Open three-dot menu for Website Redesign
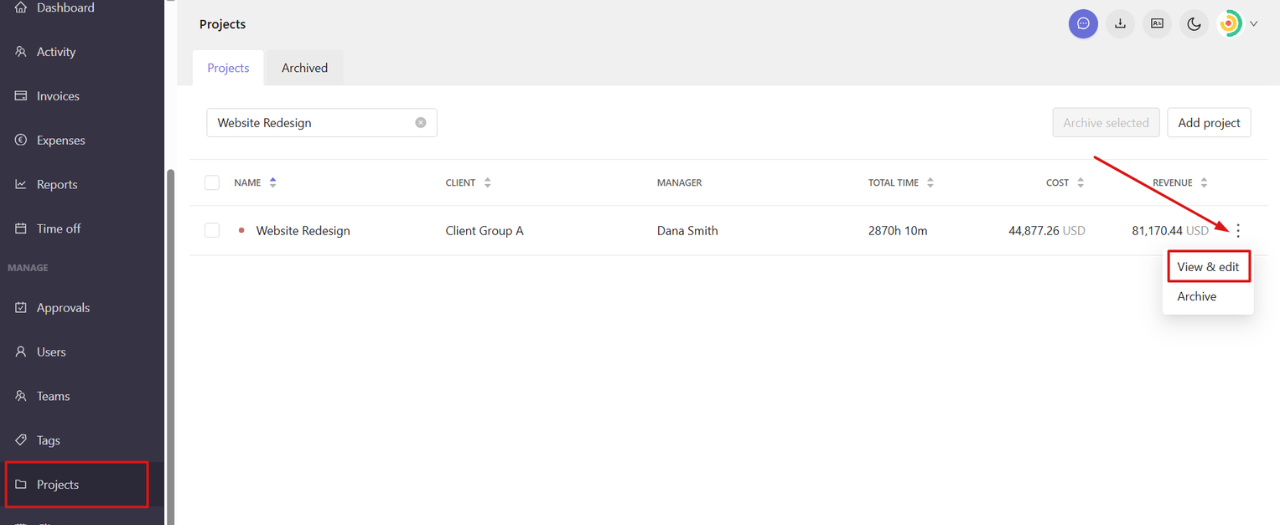This screenshot has height=525, width=1280. [x=1238, y=231]
